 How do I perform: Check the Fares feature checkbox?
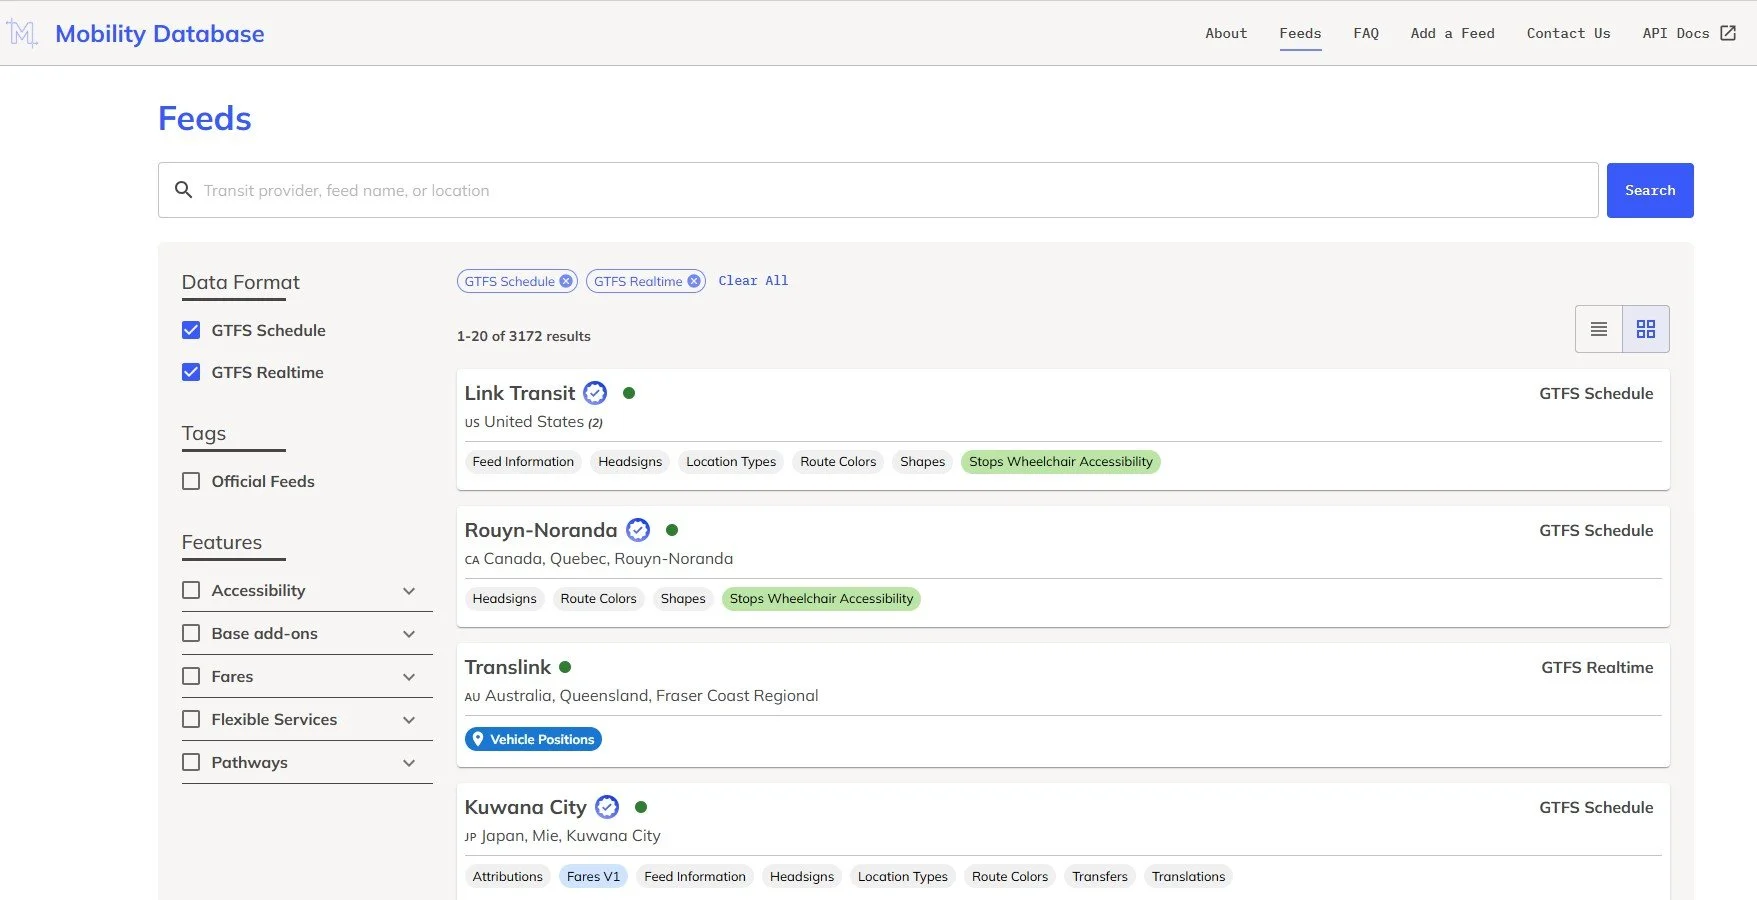click(191, 676)
